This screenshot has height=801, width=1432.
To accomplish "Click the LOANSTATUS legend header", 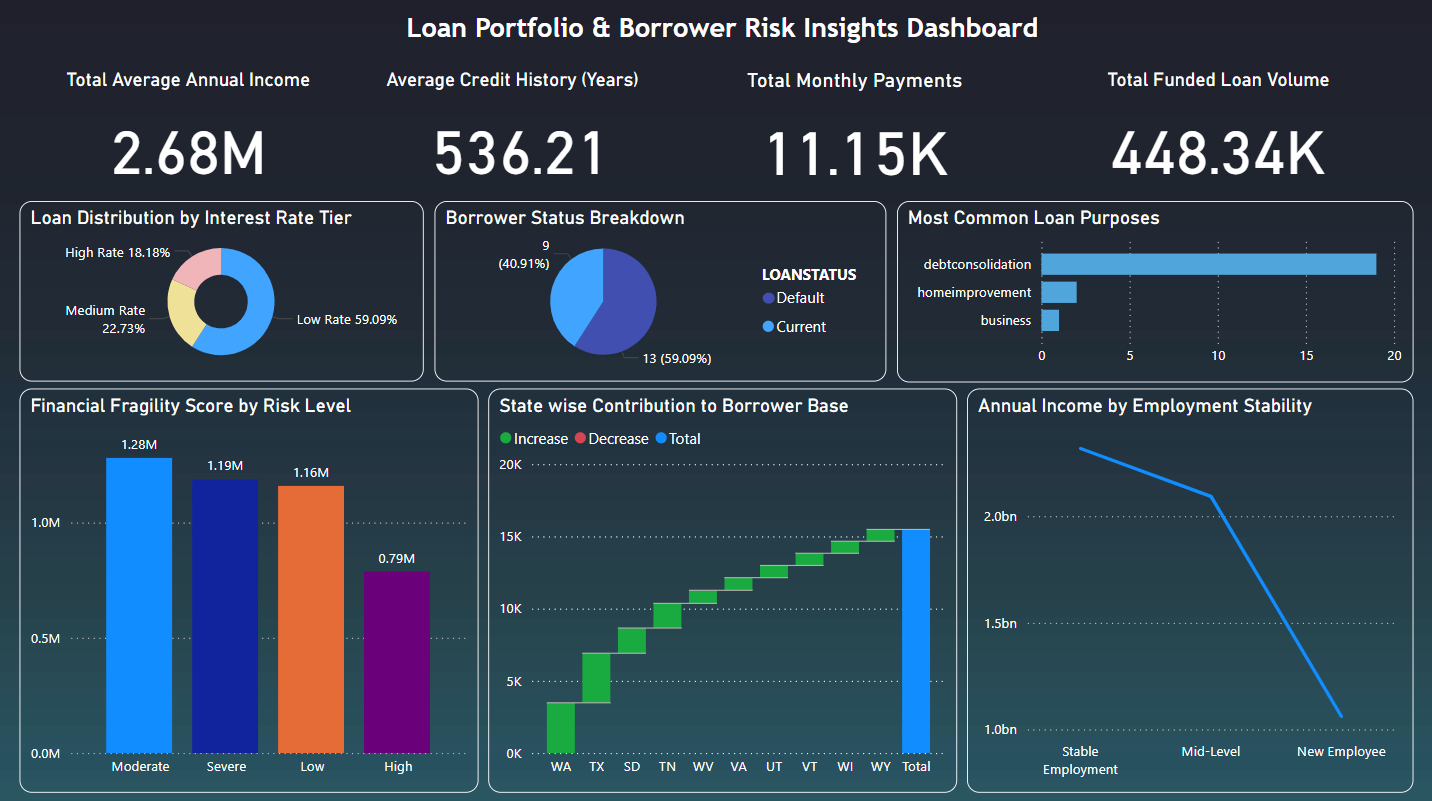I will [809, 275].
